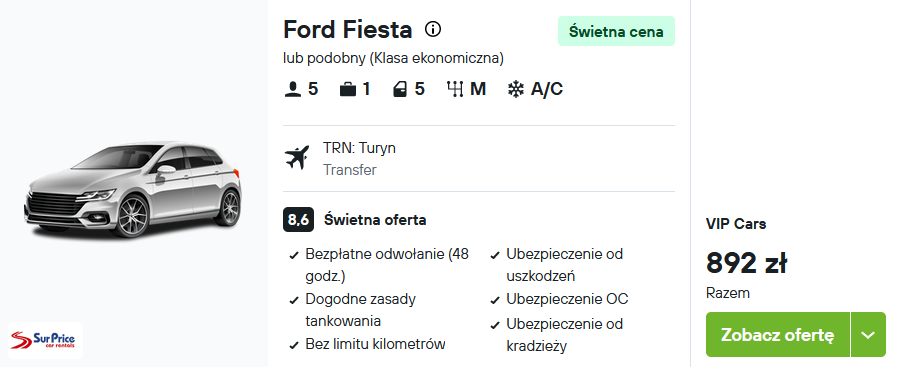Click the SurPrice car rentals logo
The image size is (898, 367).
(46, 340)
